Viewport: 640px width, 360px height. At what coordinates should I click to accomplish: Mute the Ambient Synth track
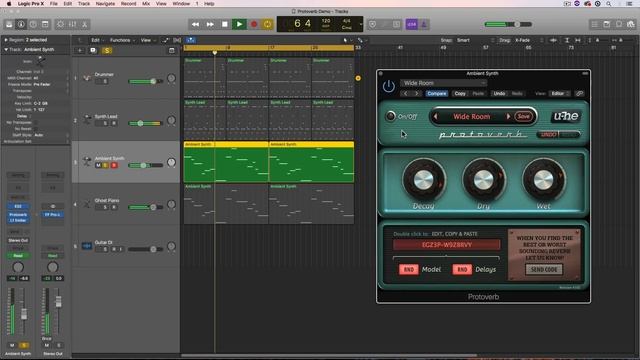pos(98,165)
